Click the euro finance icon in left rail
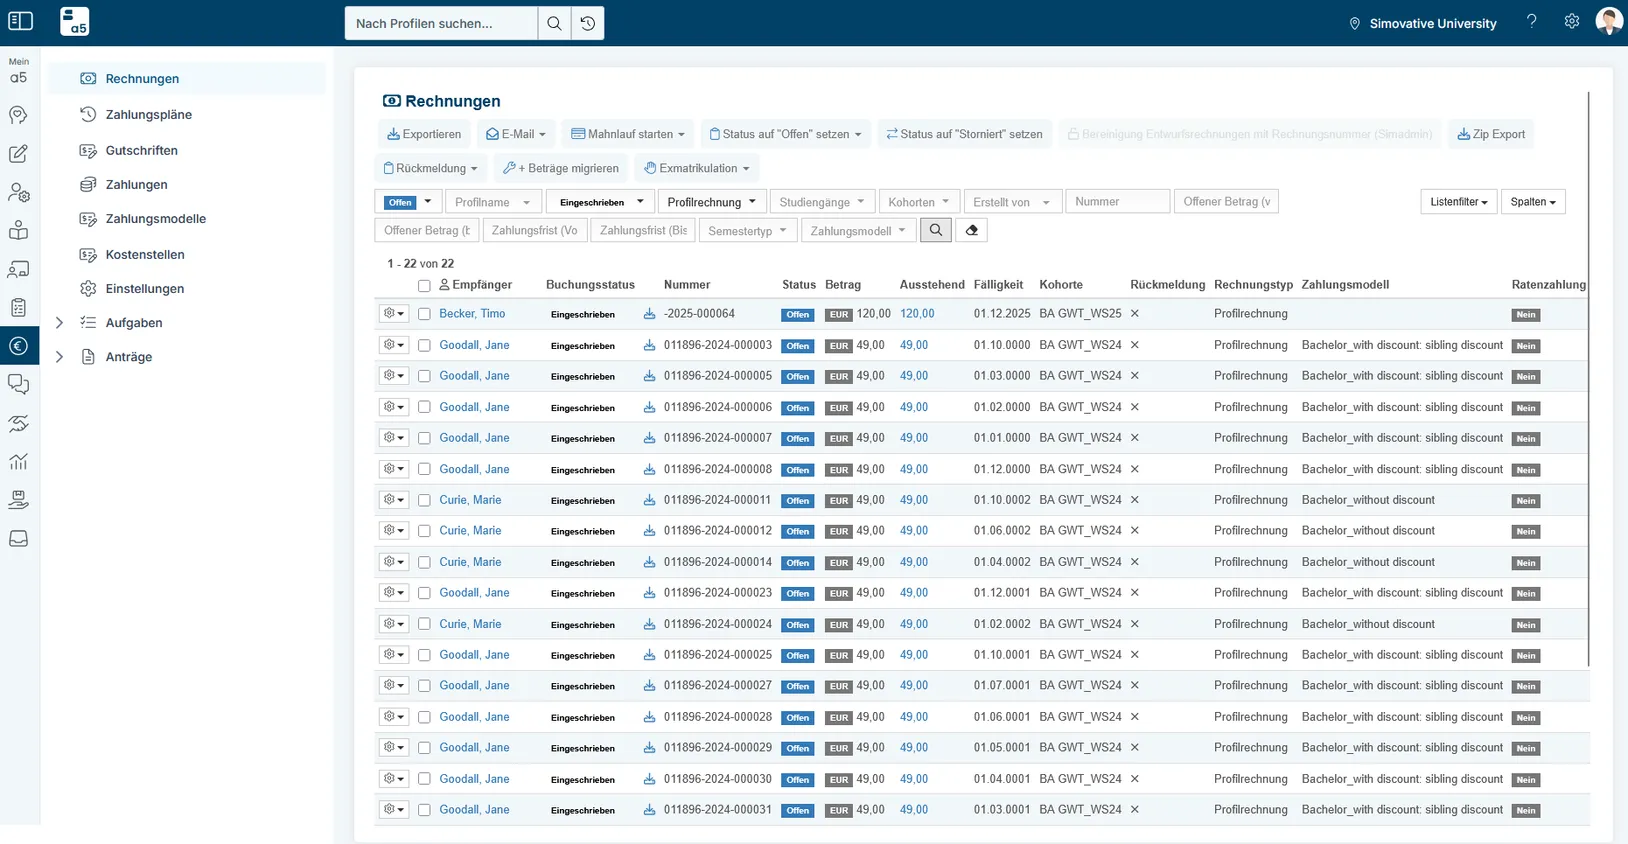 (x=19, y=346)
